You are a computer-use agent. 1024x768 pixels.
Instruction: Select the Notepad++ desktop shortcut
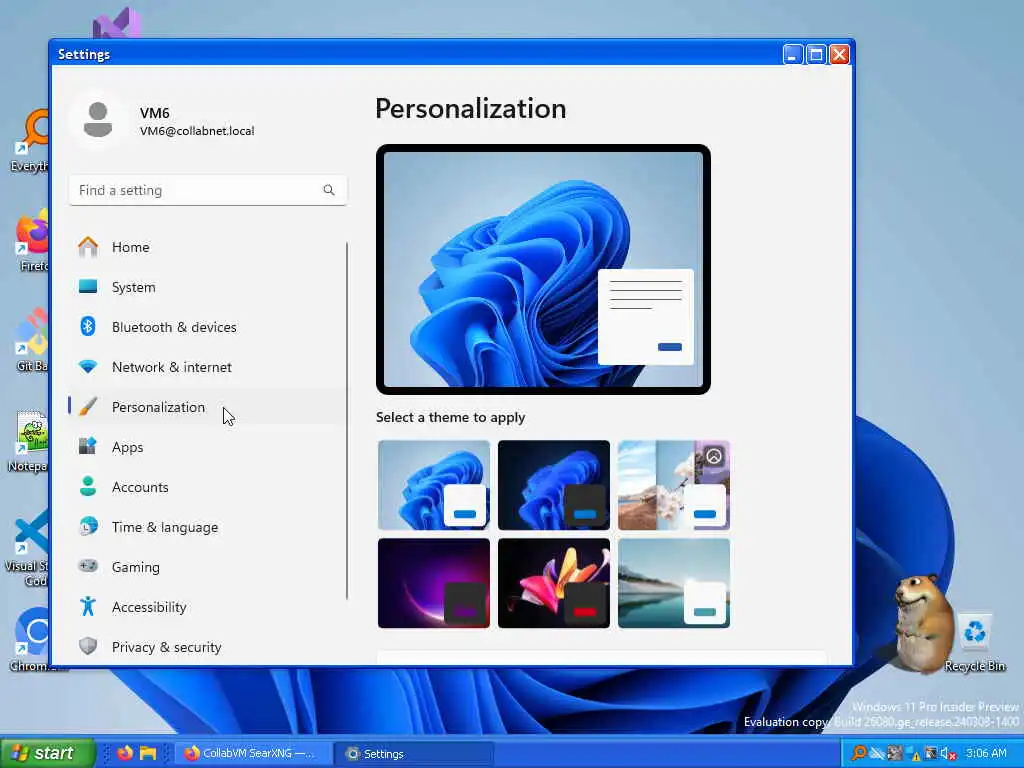pyautogui.click(x=27, y=441)
